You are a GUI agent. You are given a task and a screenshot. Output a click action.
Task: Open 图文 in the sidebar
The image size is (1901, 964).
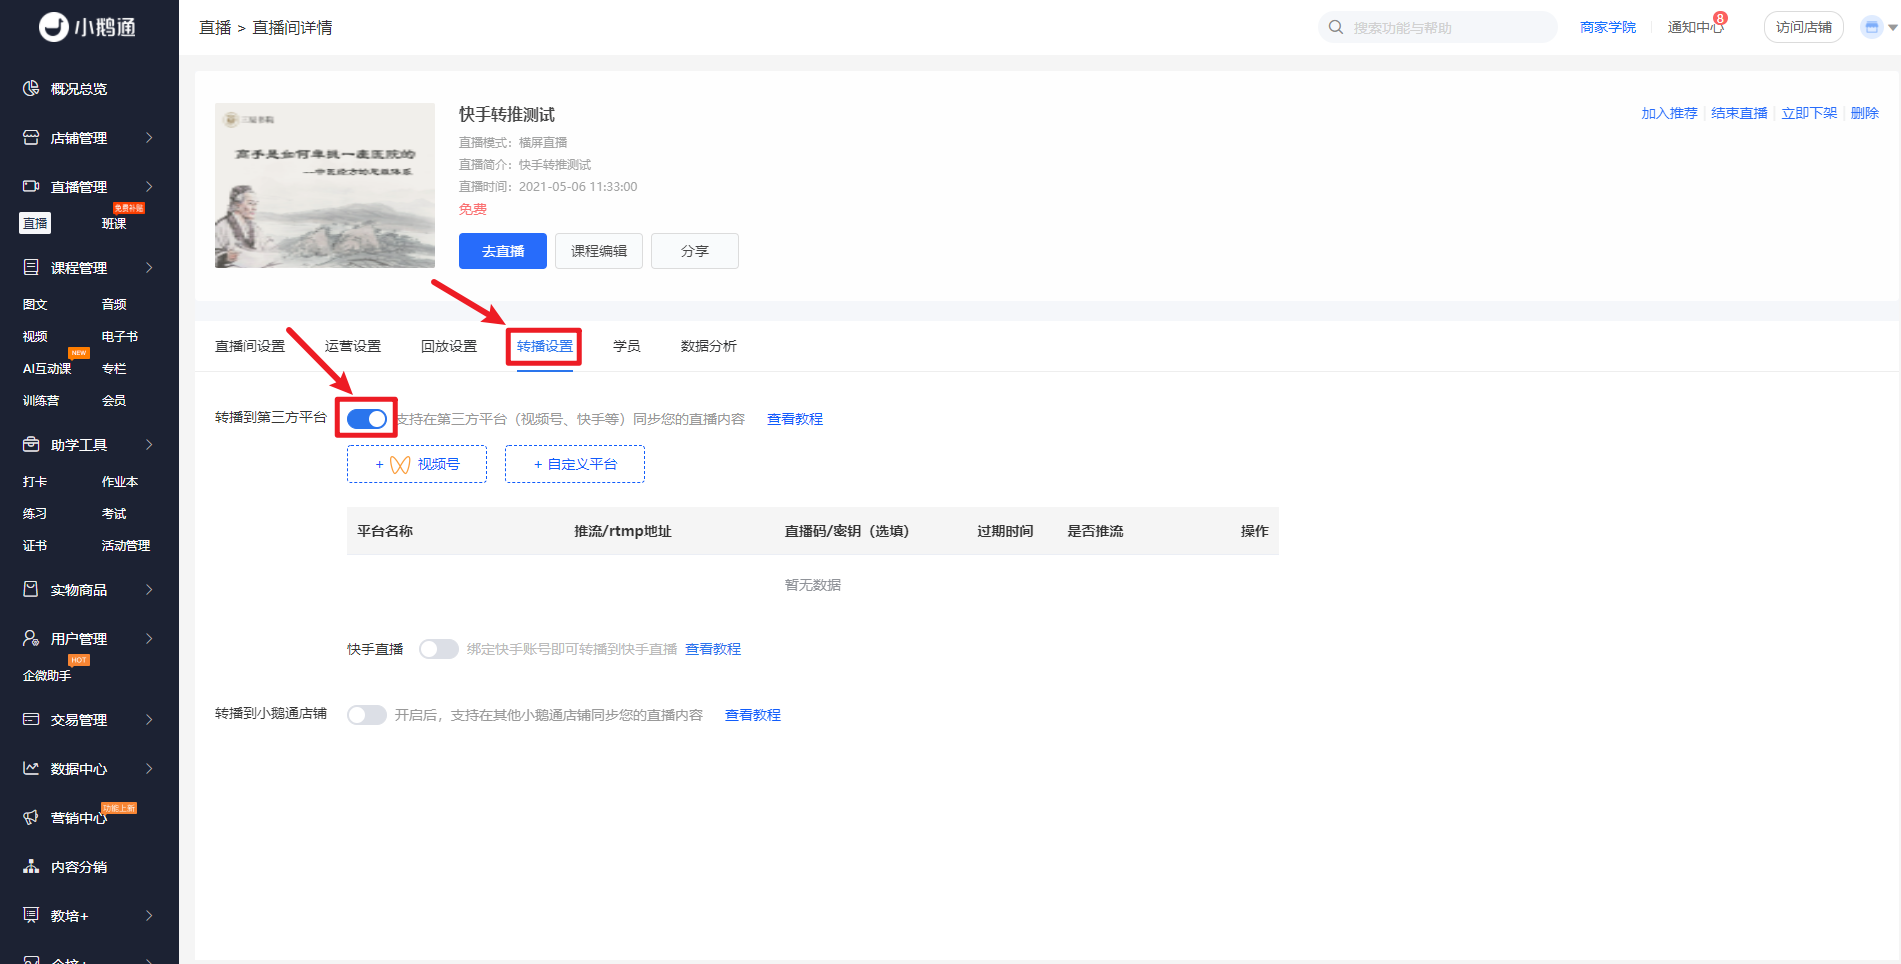pos(35,305)
